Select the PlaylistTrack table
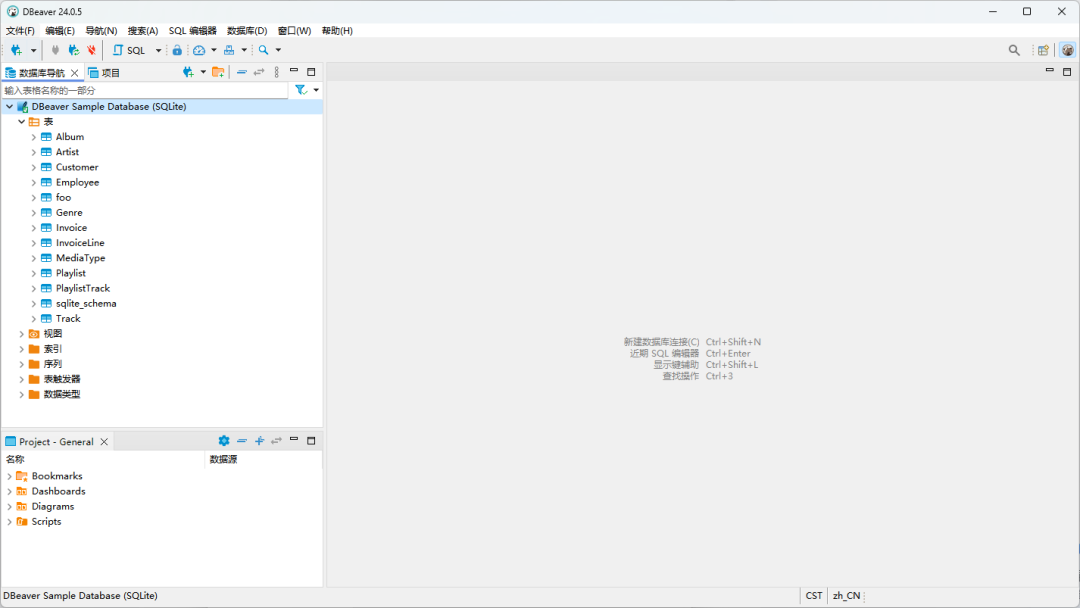 click(83, 289)
